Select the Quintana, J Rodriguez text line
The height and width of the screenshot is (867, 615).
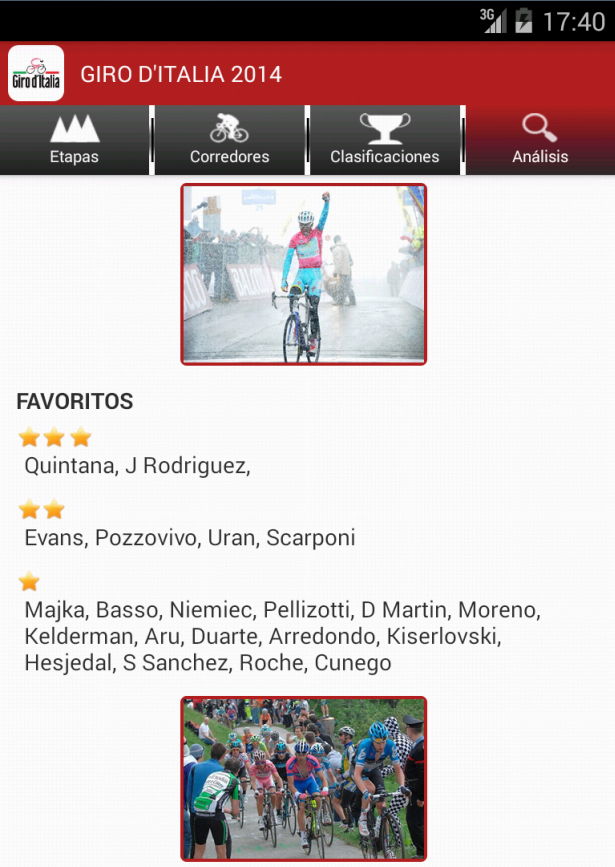point(137,466)
